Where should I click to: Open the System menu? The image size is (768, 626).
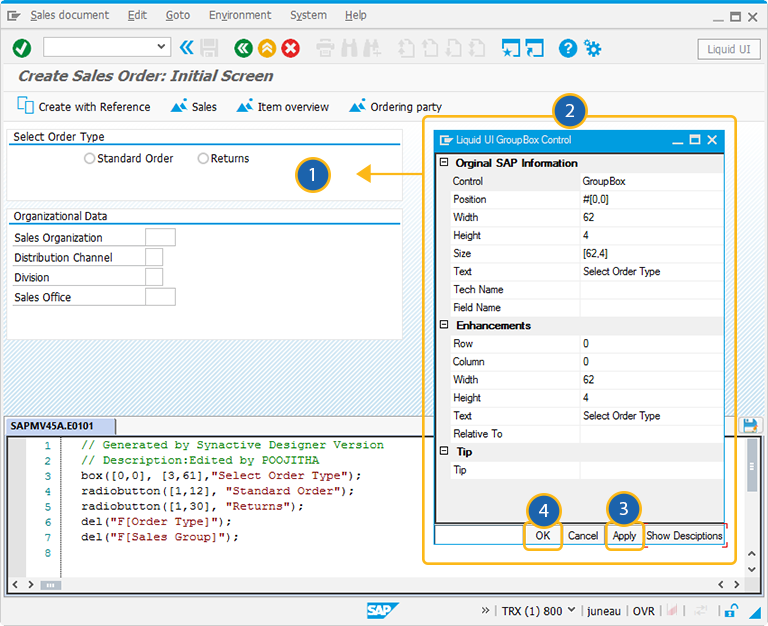coord(308,15)
